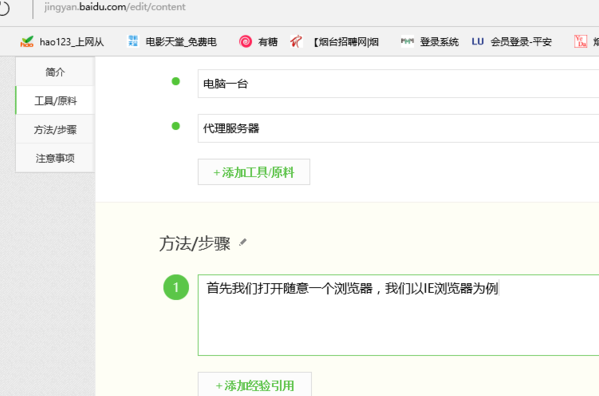Switch to 简介 sidebar section
599x396 pixels.
point(55,72)
